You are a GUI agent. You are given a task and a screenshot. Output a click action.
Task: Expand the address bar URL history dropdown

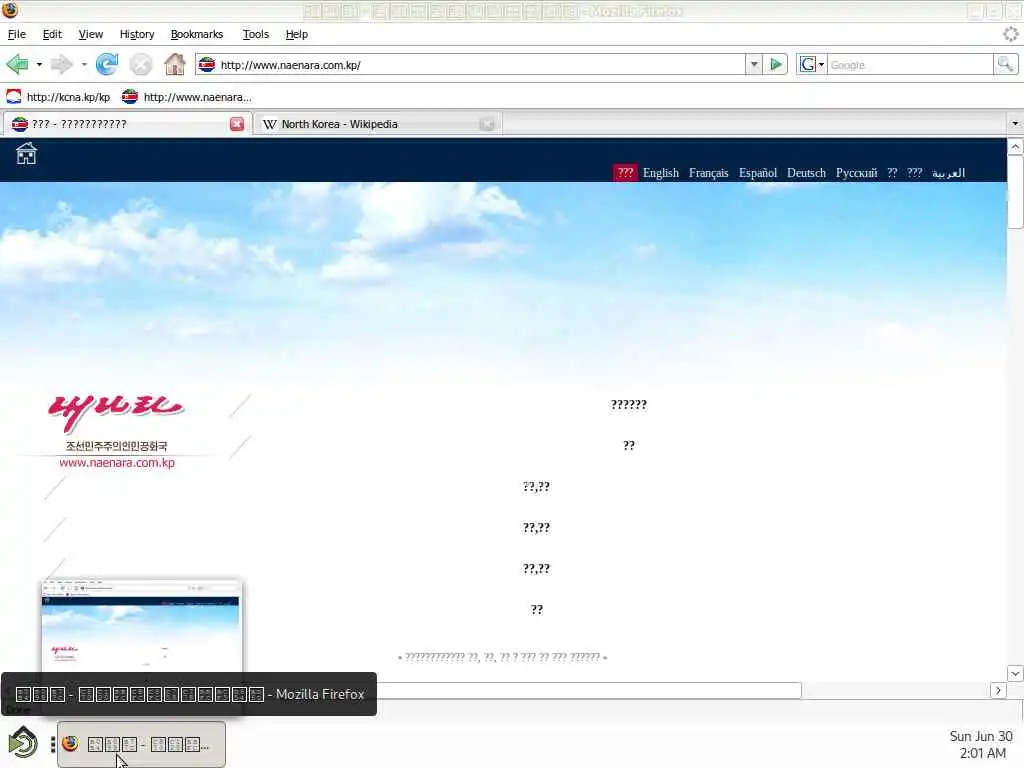point(754,64)
